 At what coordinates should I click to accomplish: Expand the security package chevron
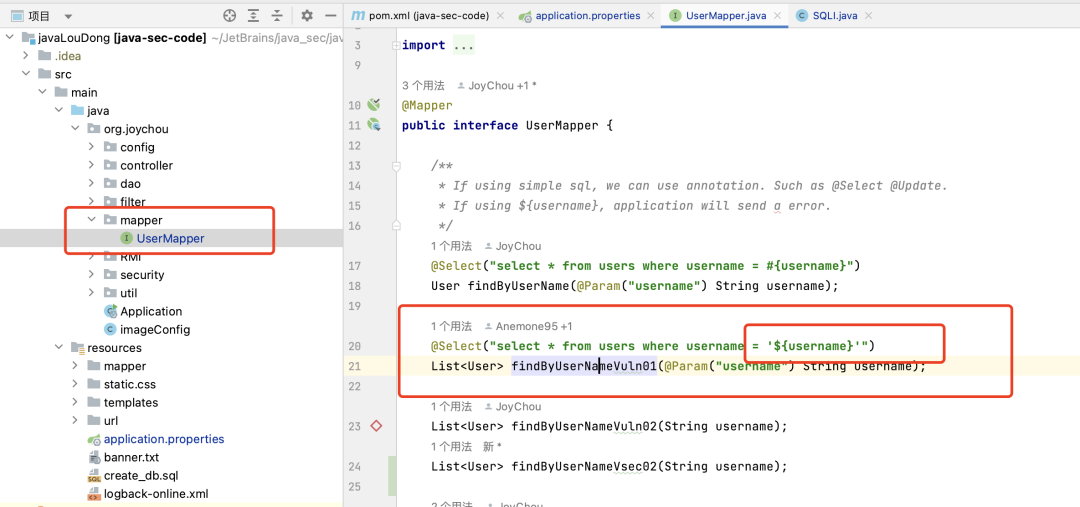click(x=92, y=274)
